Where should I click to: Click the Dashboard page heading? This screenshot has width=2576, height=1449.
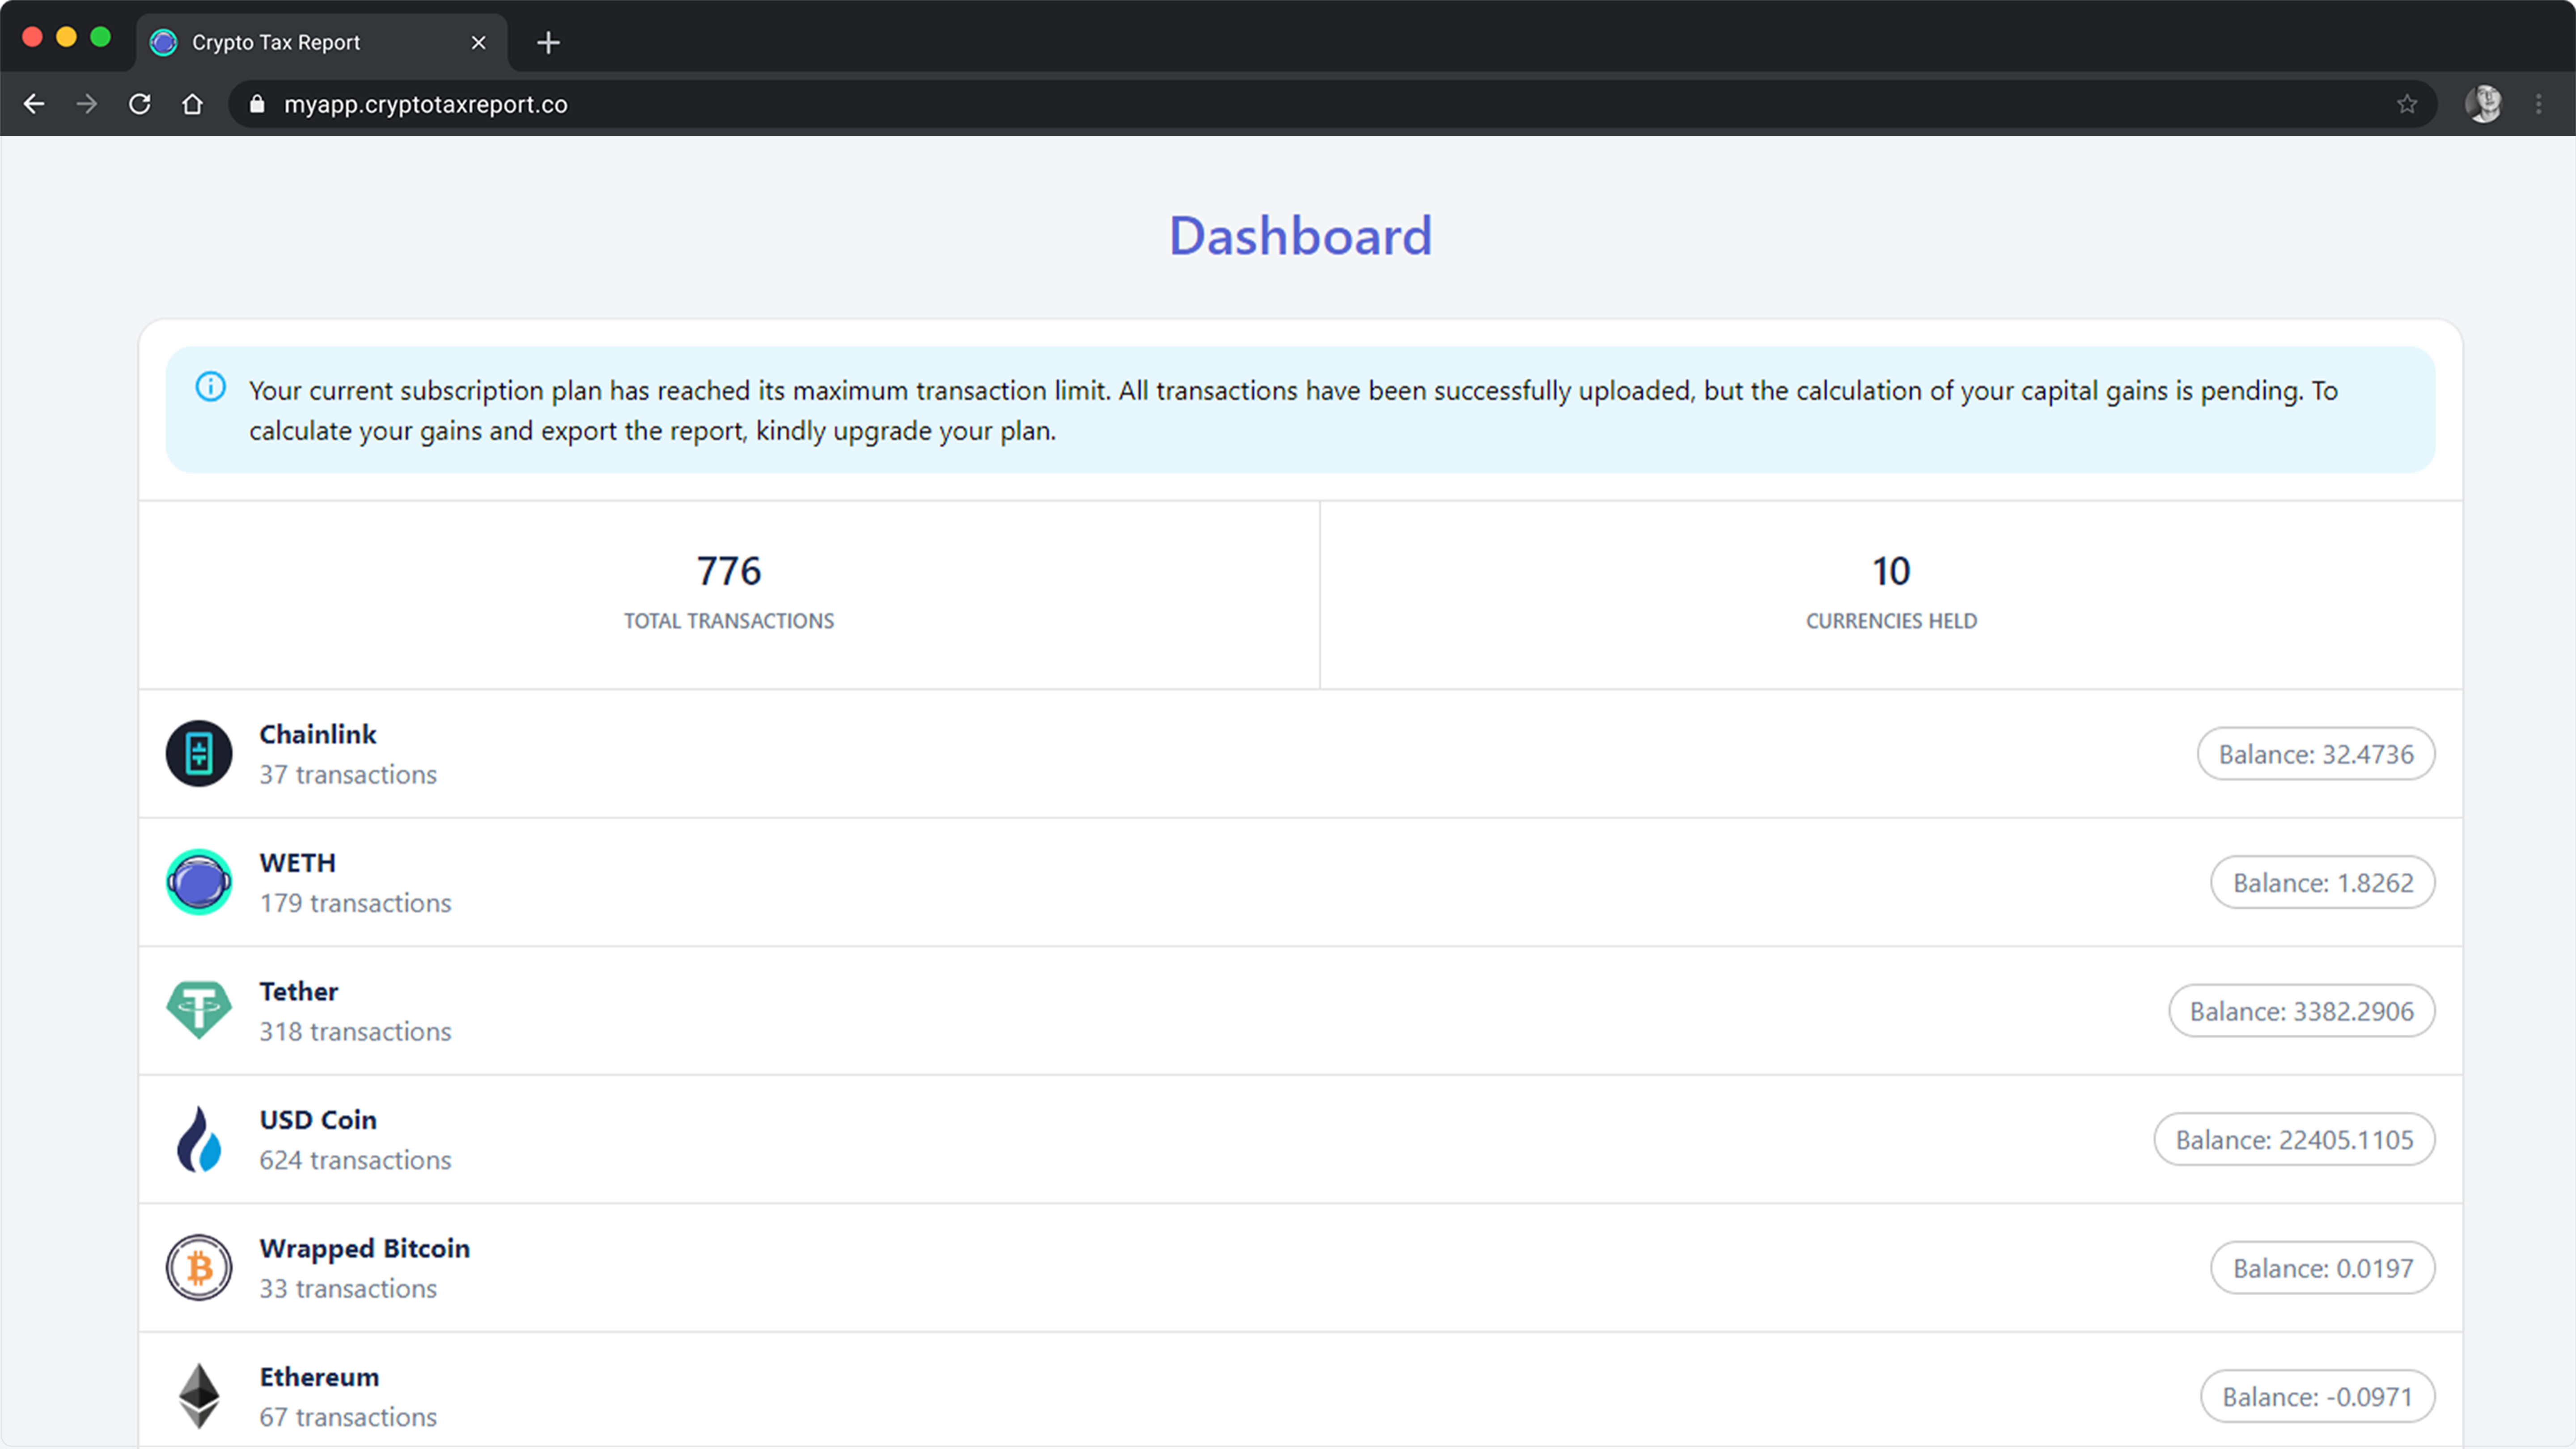[1300, 236]
